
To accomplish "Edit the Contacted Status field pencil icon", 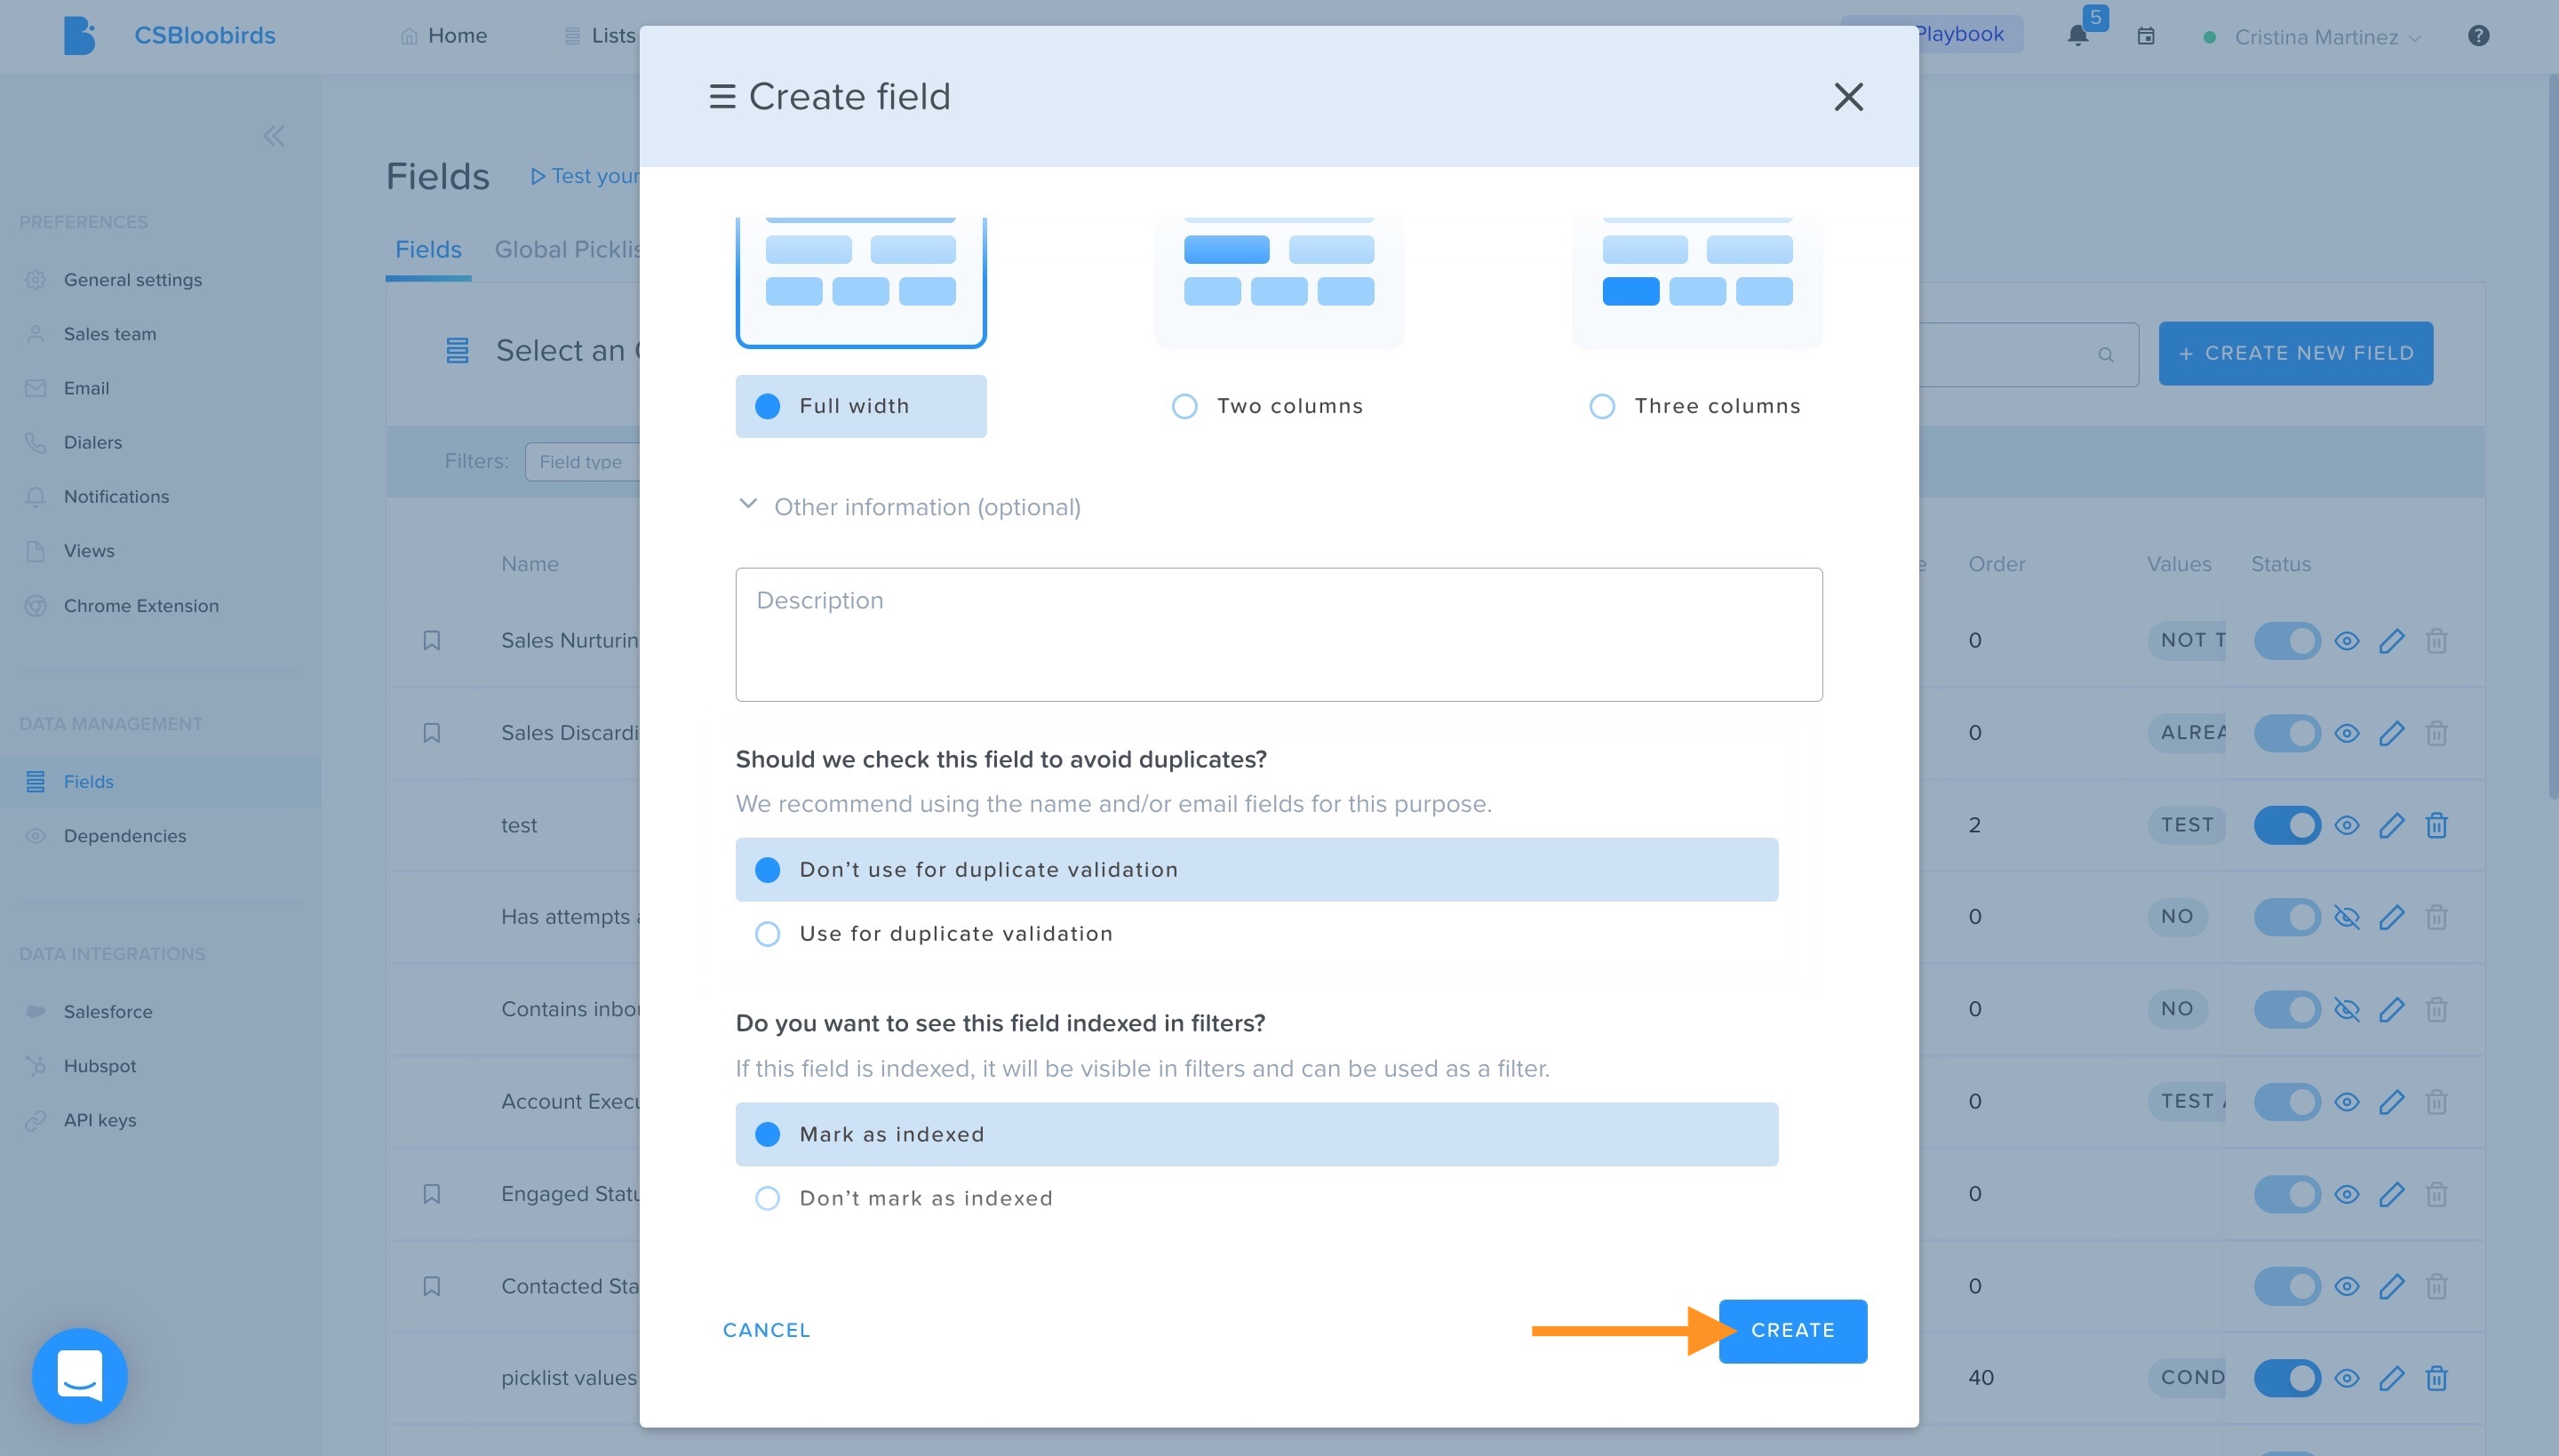I will (x=2391, y=1286).
